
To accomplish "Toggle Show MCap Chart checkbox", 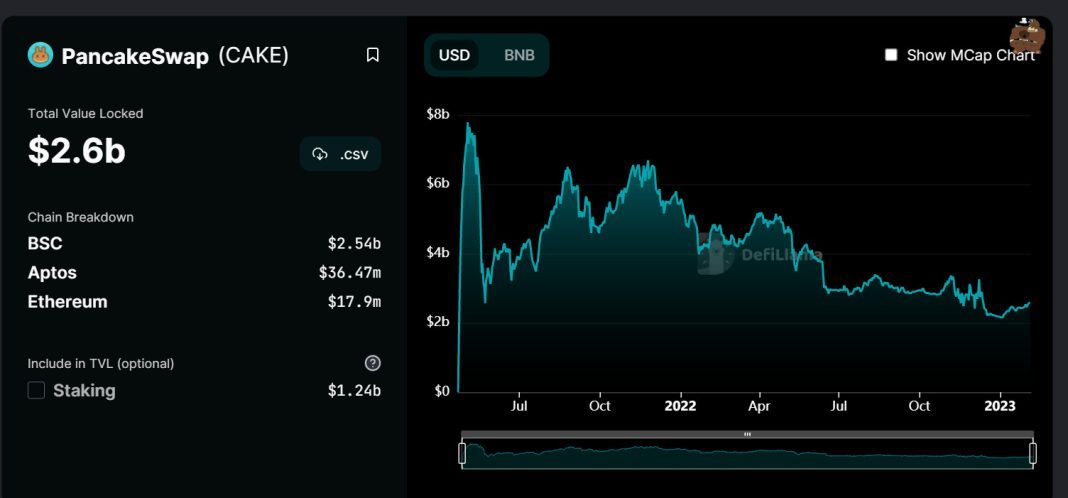I will click(x=891, y=55).
